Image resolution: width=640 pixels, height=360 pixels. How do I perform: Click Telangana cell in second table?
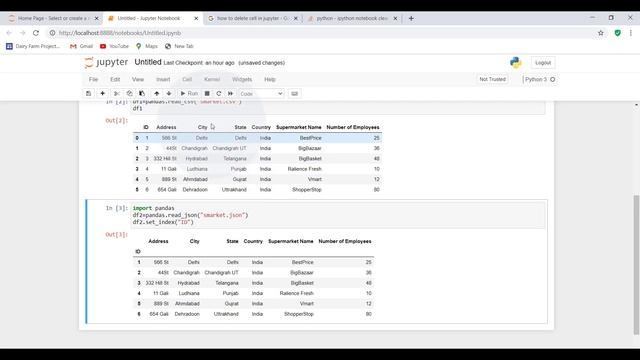[227, 283]
